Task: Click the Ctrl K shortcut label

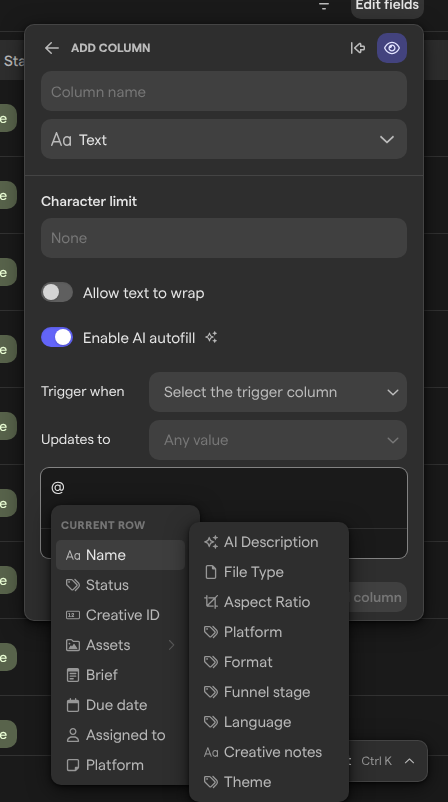Action: tap(376, 761)
